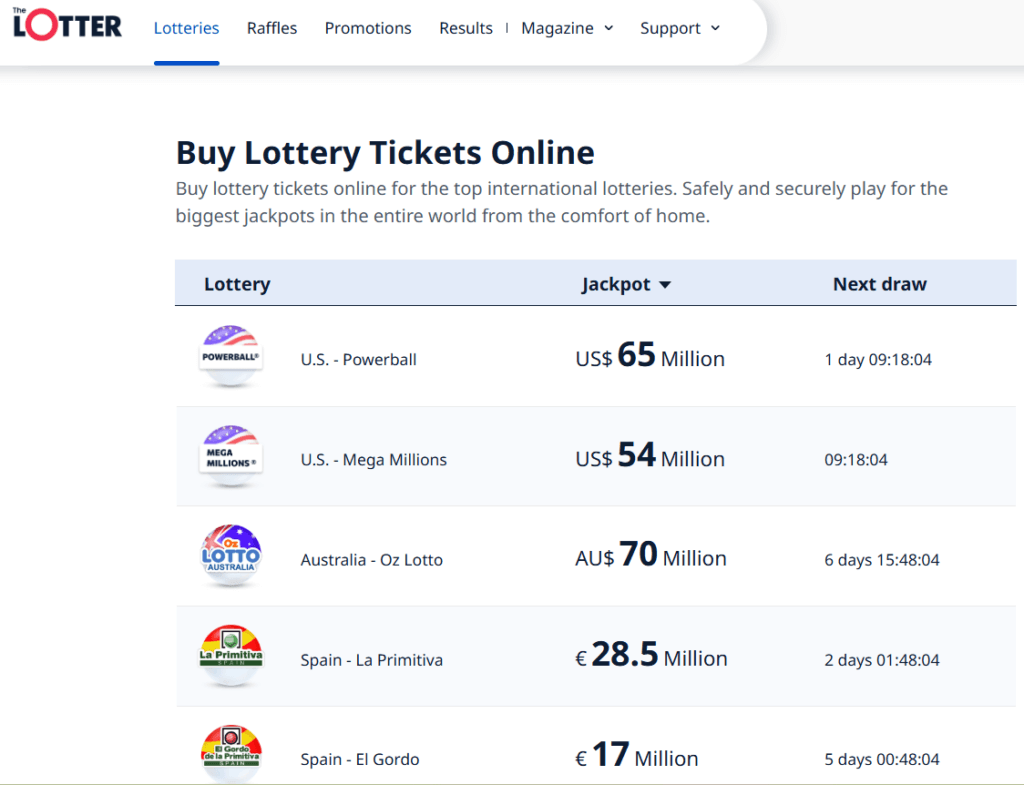The image size is (1024, 785).
Task: Select the € 28.5 Million jackpot
Action: pos(651,656)
